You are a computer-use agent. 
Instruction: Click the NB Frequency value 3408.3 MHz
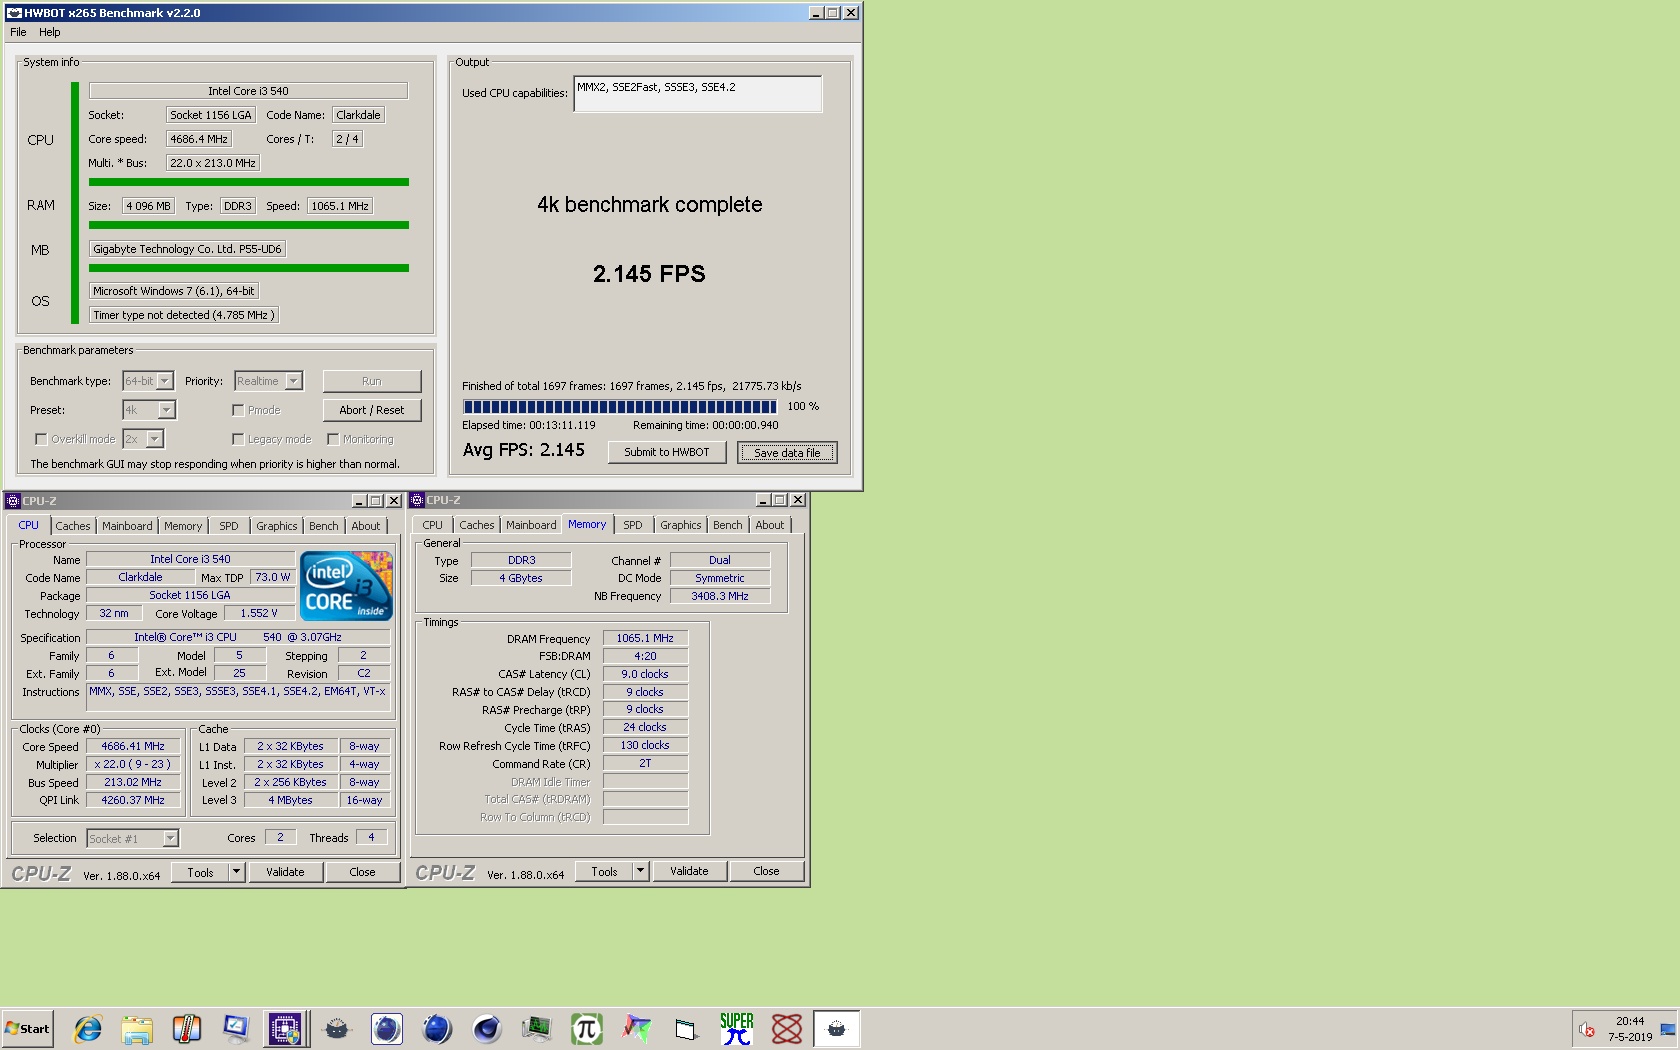[720, 596]
